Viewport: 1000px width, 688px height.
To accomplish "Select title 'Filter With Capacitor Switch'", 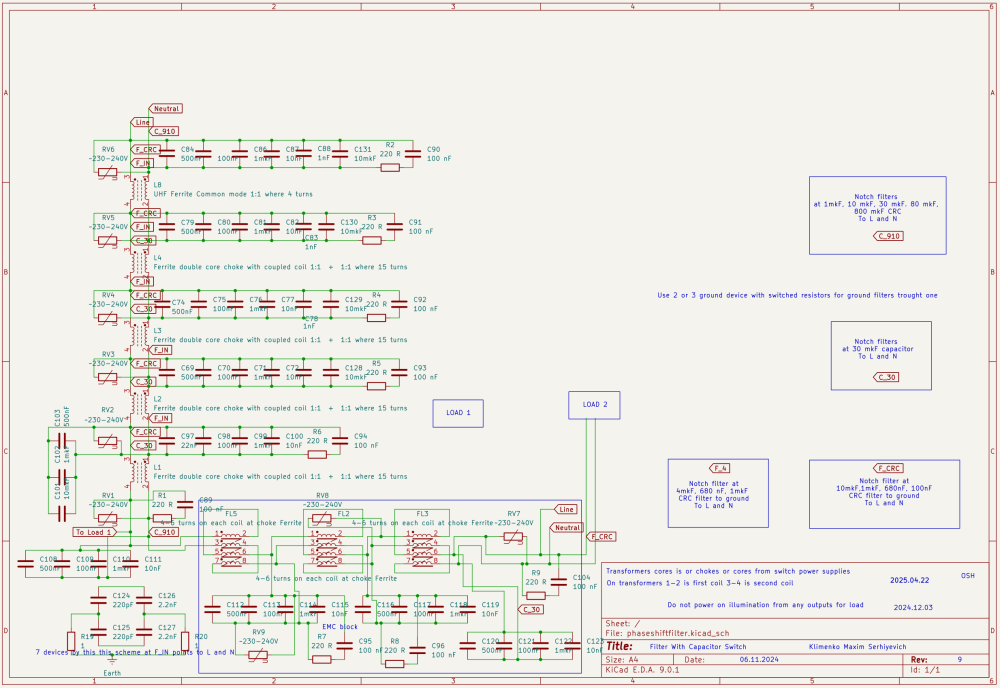I will click(x=698, y=647).
